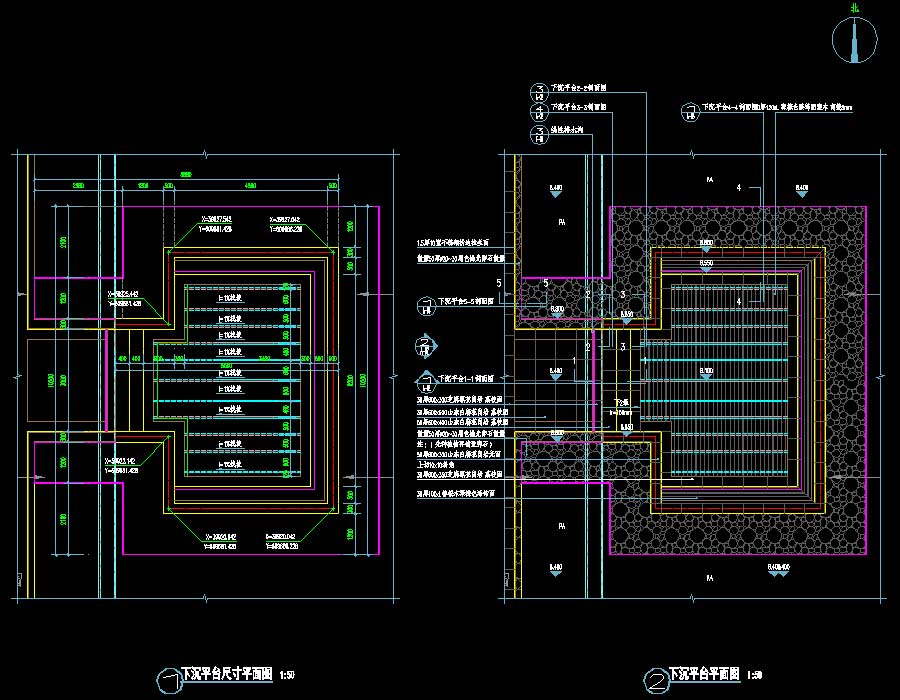The width and height of the screenshot is (900, 700).
Task: Click the 下沉平台5-5 section reference bubble
Action: pos(425,304)
